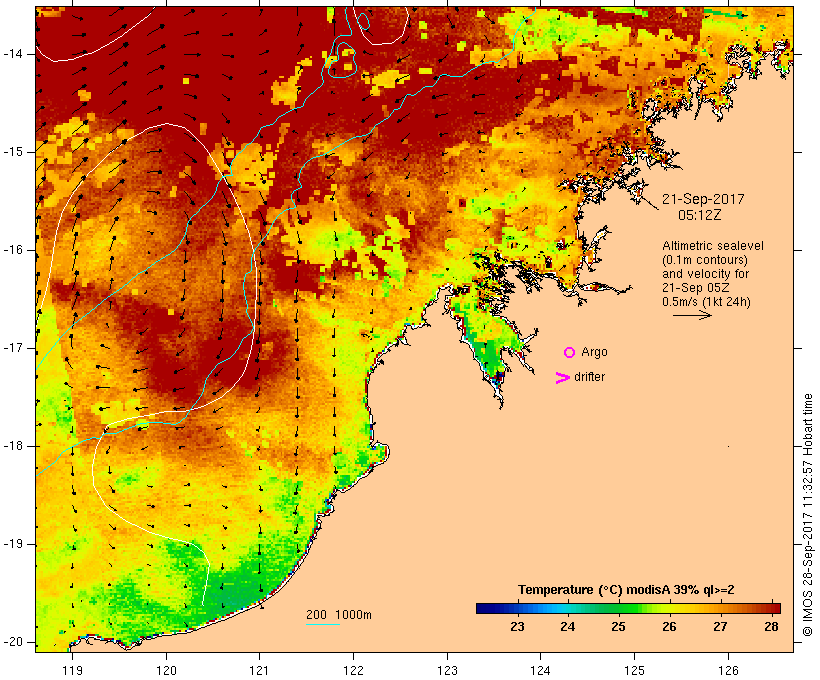Click the colorbar tick label '24'
Screen dimensions: 820x680
click(567, 627)
